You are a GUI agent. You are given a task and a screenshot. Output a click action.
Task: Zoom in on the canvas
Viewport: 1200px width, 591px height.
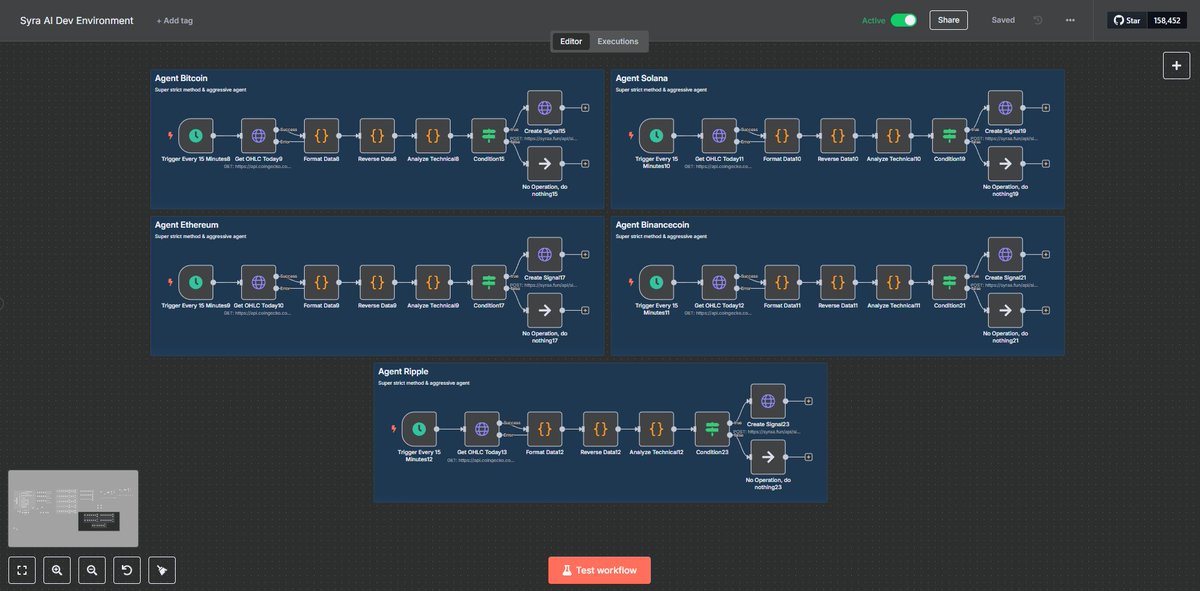(57, 570)
